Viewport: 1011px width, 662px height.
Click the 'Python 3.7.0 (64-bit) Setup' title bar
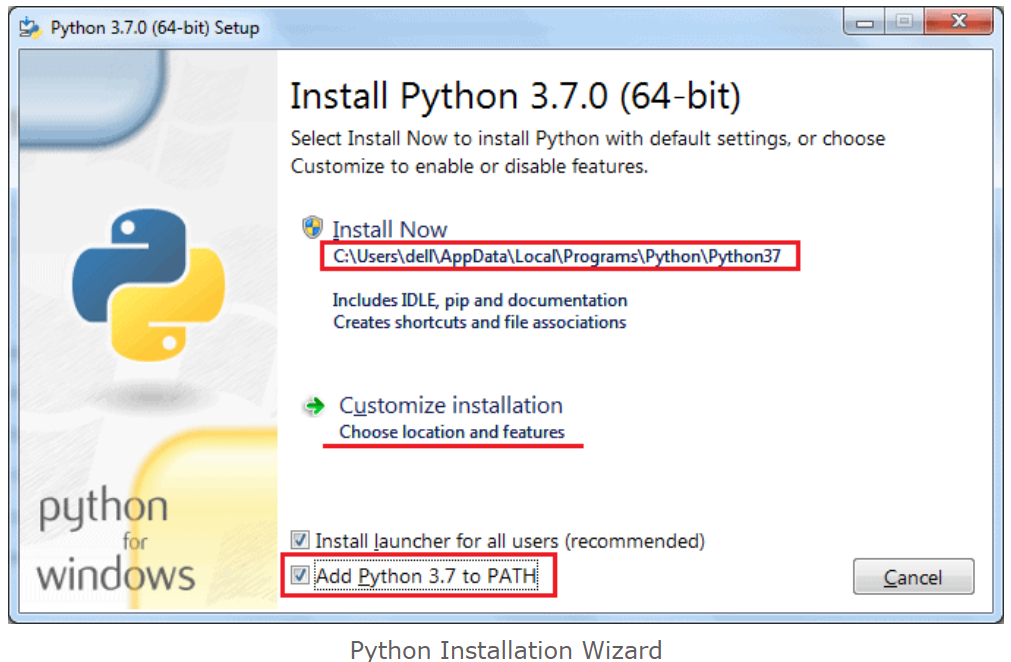coord(155,28)
